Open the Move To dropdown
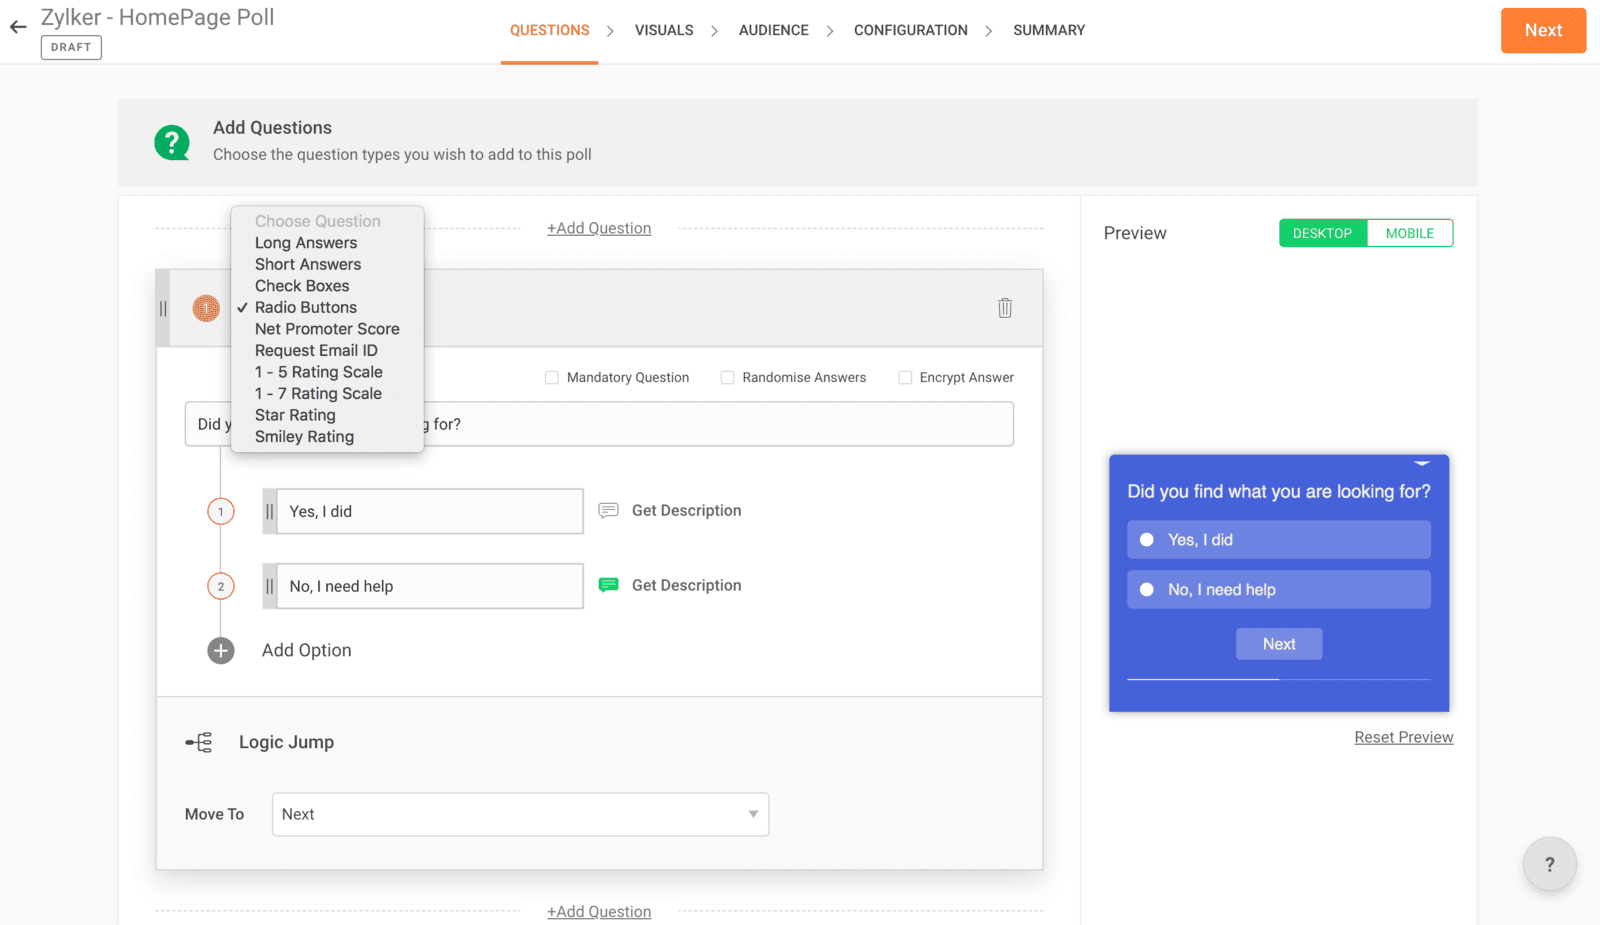This screenshot has height=925, width=1600. (520, 814)
